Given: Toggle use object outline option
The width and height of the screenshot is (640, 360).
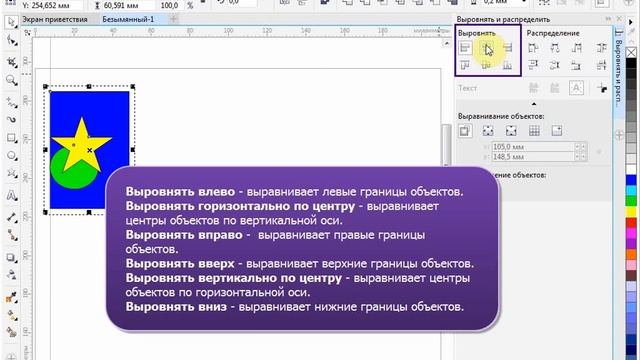Looking at the screenshot, I should [x=602, y=88].
